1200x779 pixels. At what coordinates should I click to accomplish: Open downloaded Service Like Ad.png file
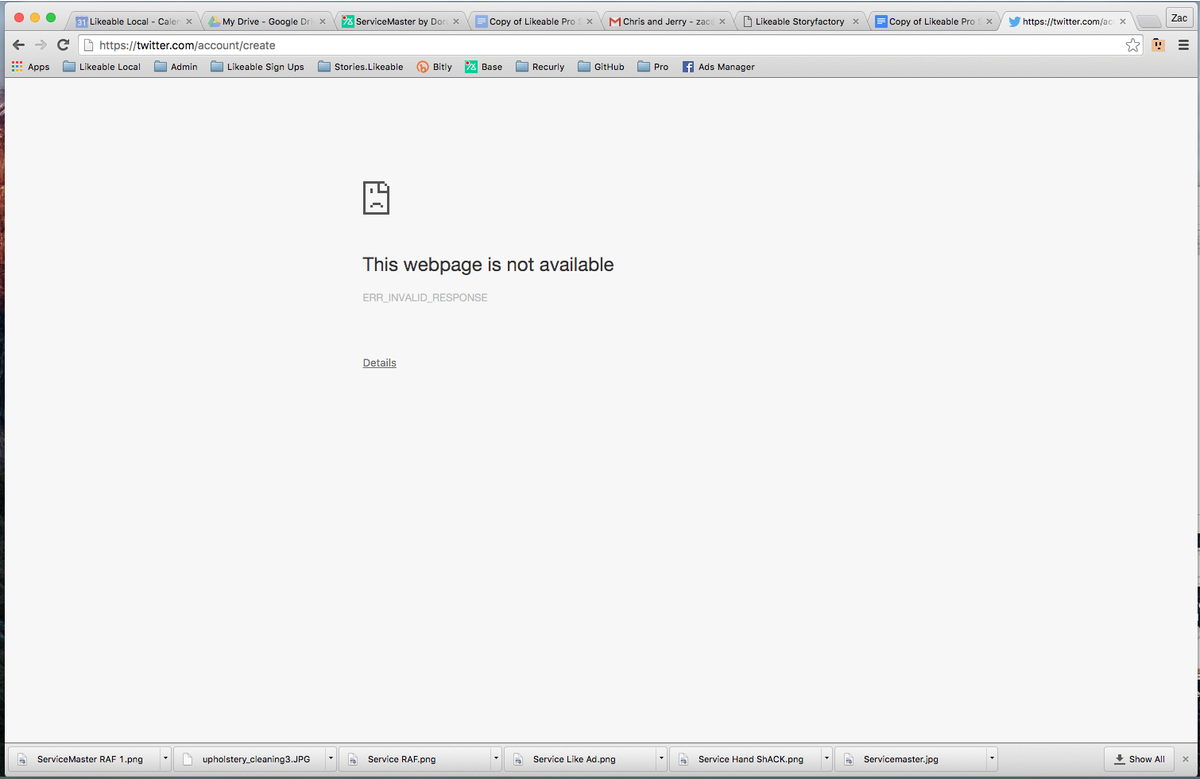579,759
